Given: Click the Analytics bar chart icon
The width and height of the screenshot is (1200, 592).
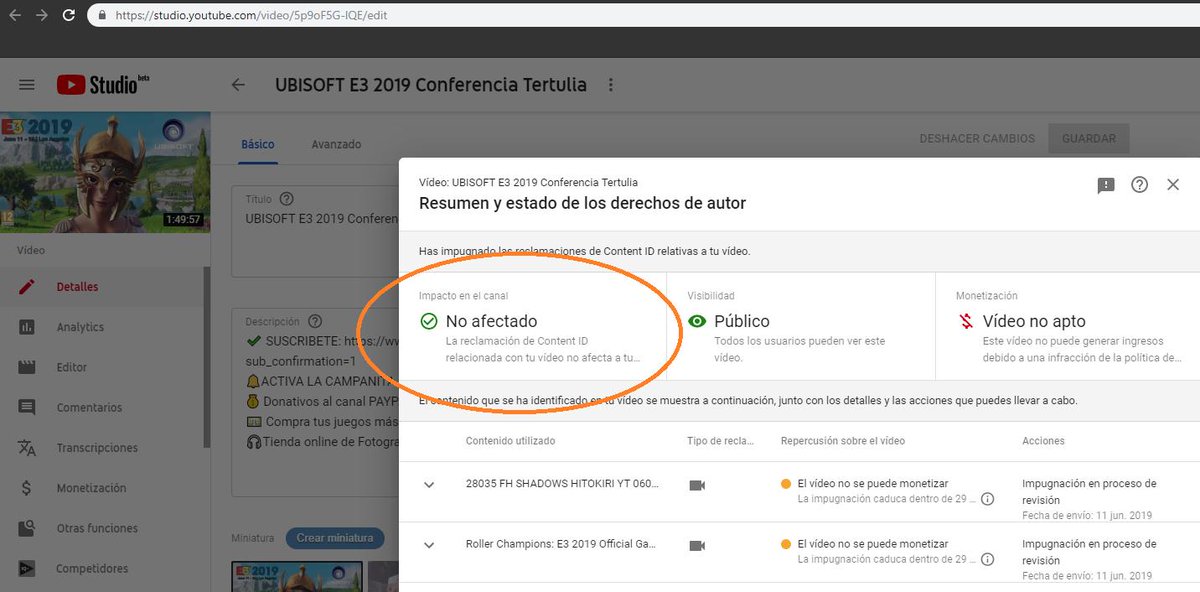Looking at the screenshot, I should 27,327.
